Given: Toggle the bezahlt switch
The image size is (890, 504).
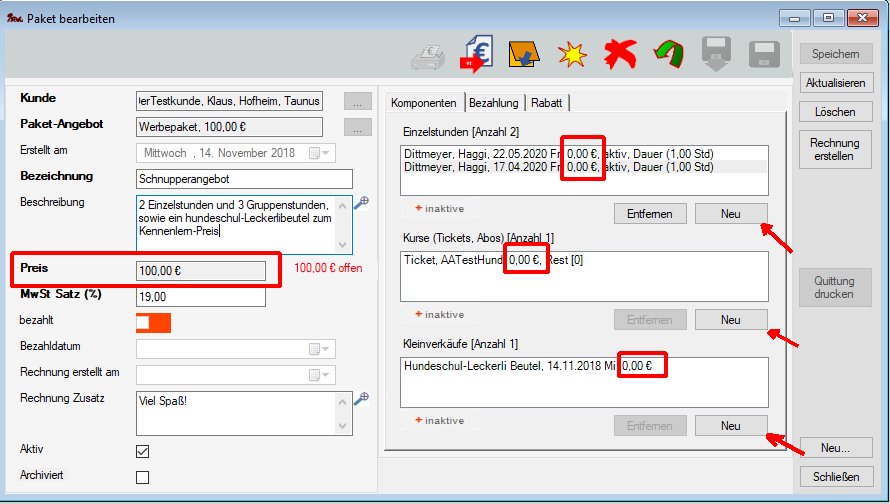Looking at the screenshot, I should (x=153, y=323).
